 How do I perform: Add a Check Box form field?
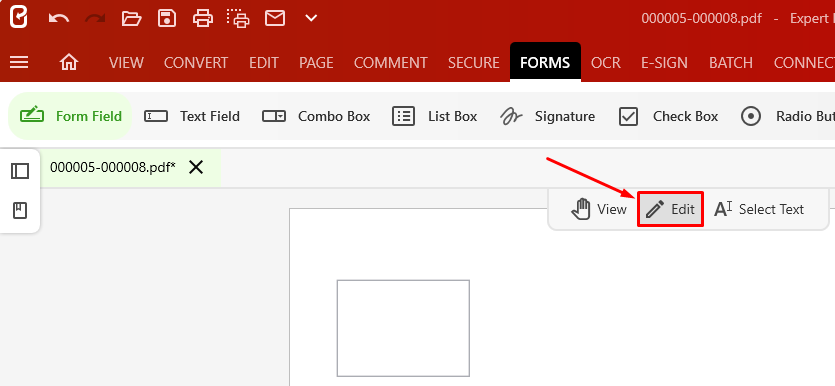pos(668,116)
